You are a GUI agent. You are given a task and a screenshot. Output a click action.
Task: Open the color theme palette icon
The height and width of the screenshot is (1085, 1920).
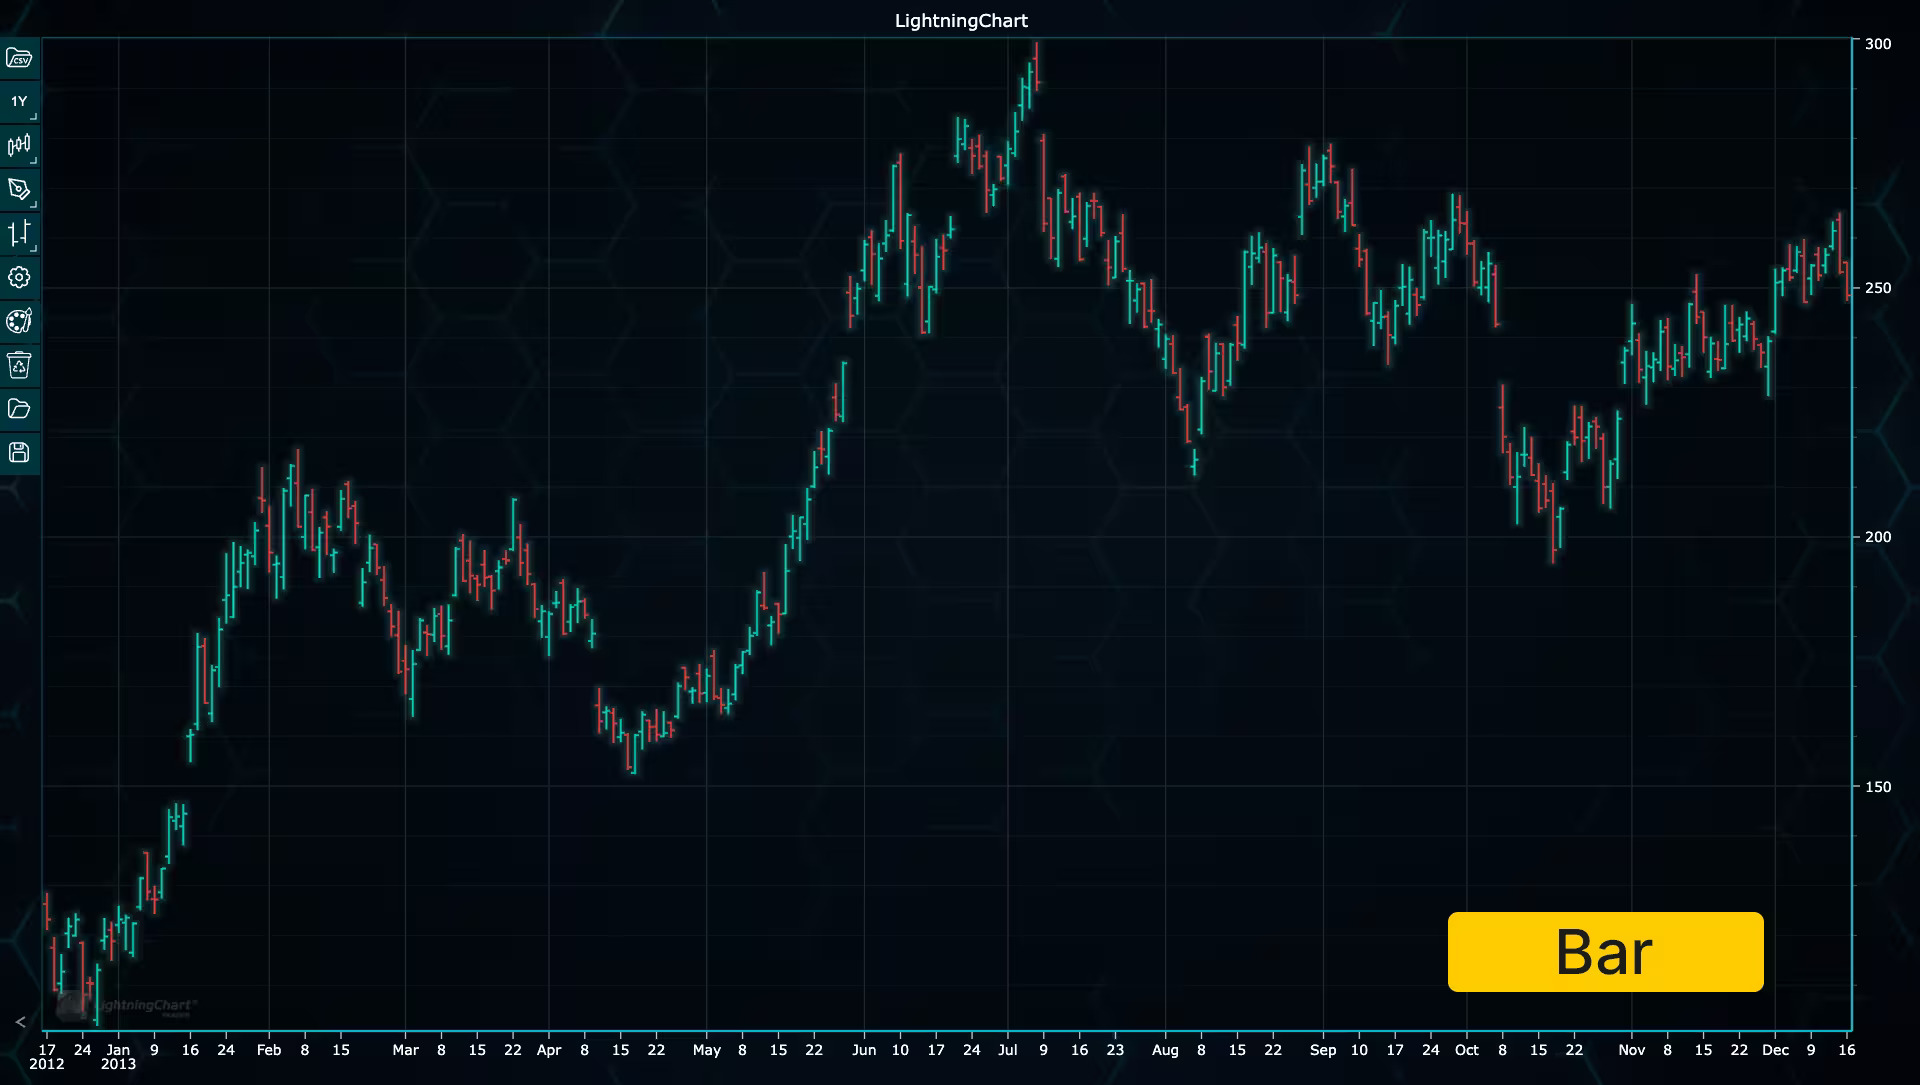tap(19, 321)
